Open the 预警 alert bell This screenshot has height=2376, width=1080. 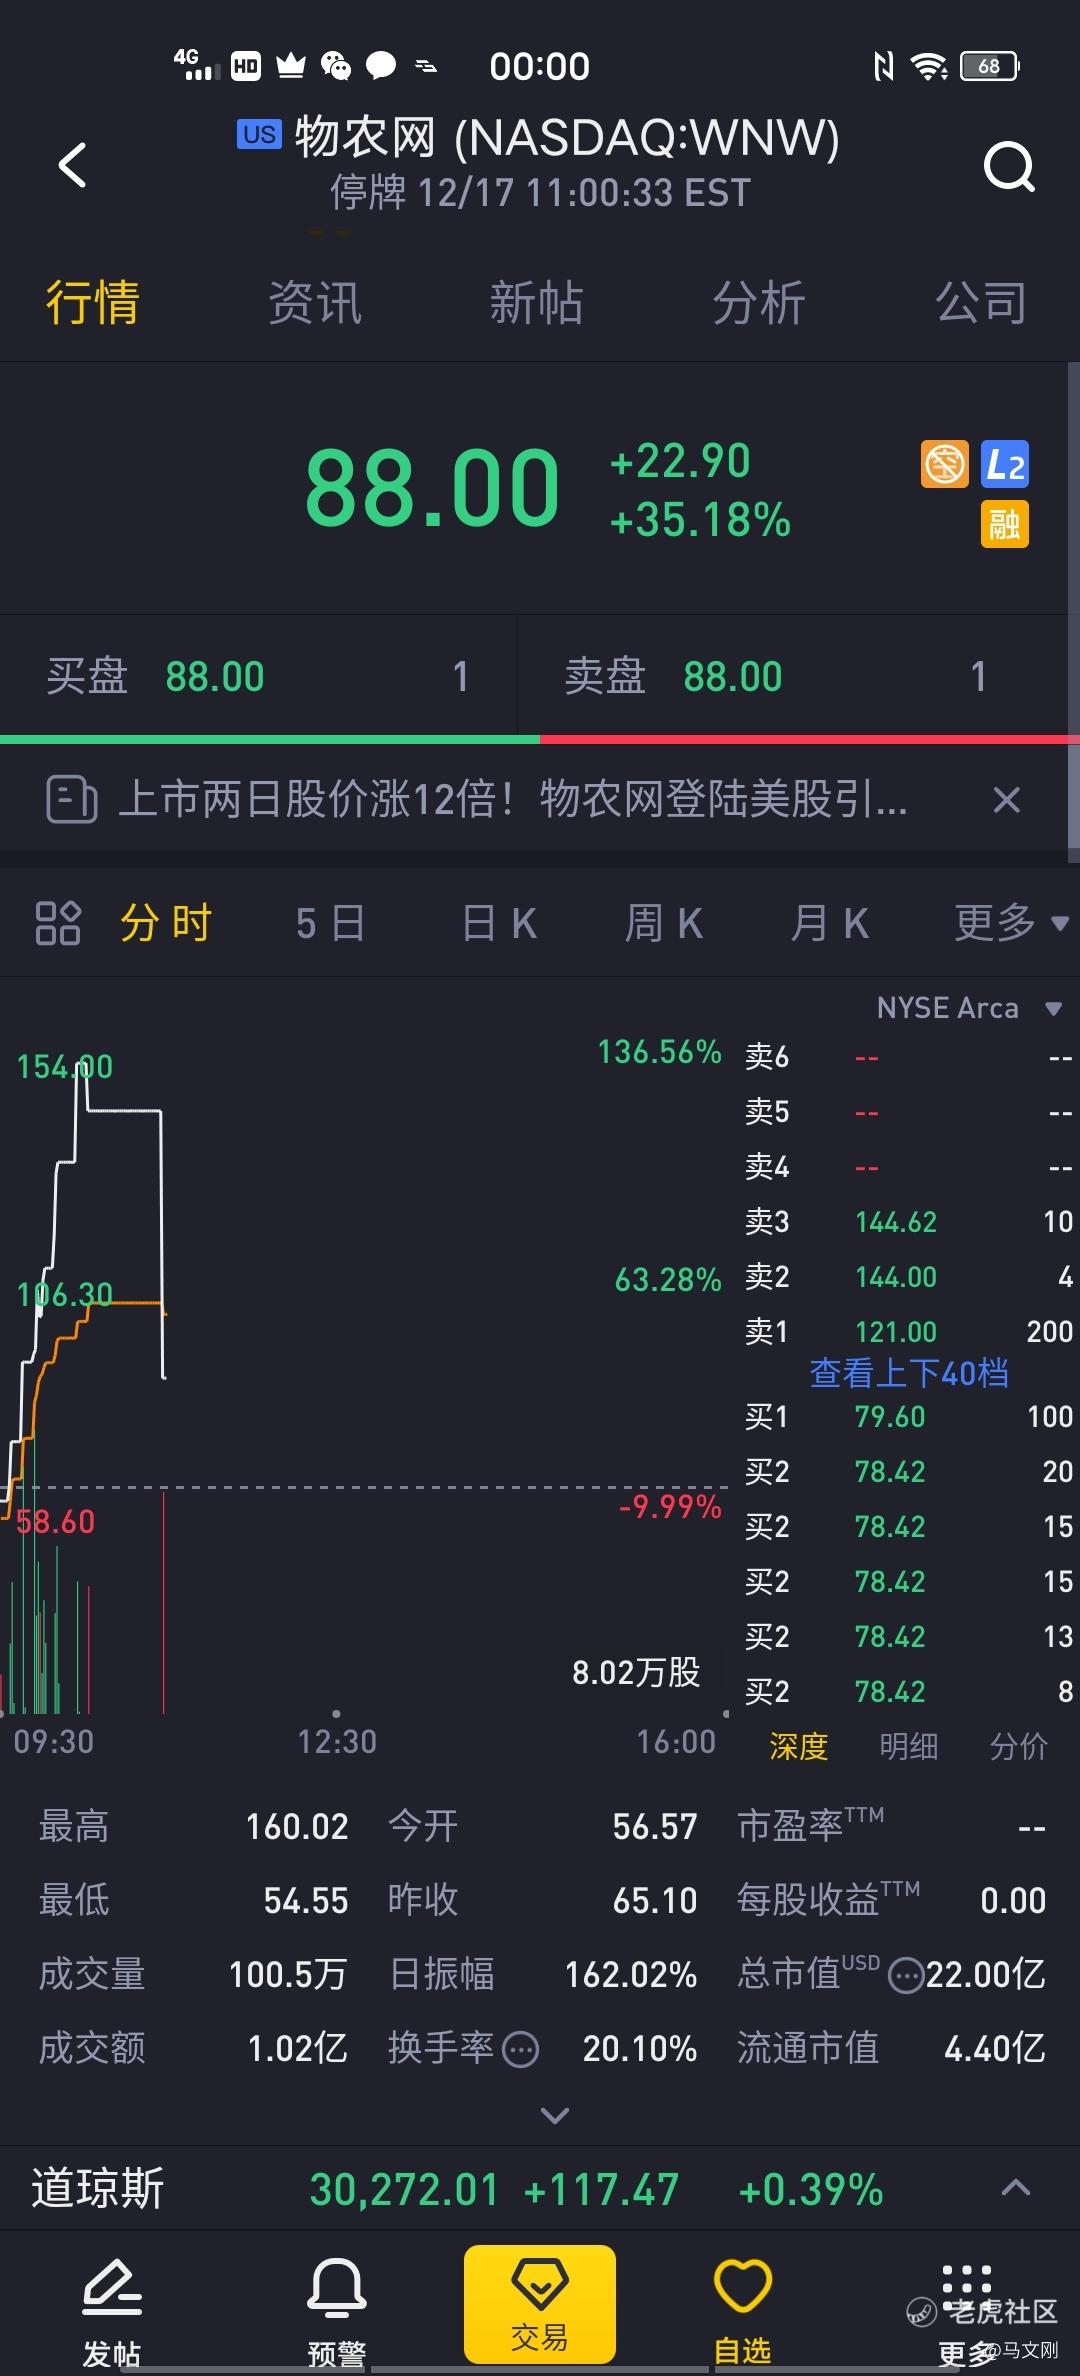tap(336, 2311)
